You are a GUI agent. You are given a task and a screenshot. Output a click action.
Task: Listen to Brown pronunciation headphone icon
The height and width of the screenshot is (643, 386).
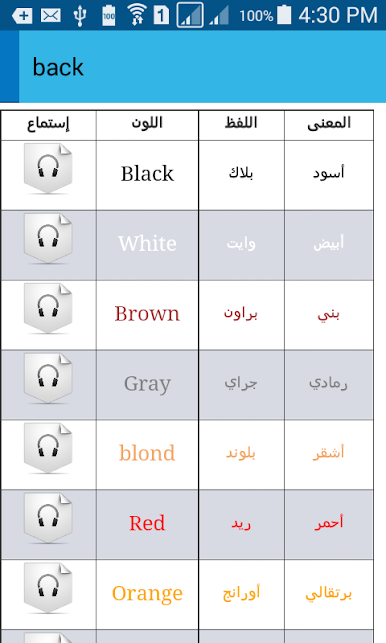48,308
